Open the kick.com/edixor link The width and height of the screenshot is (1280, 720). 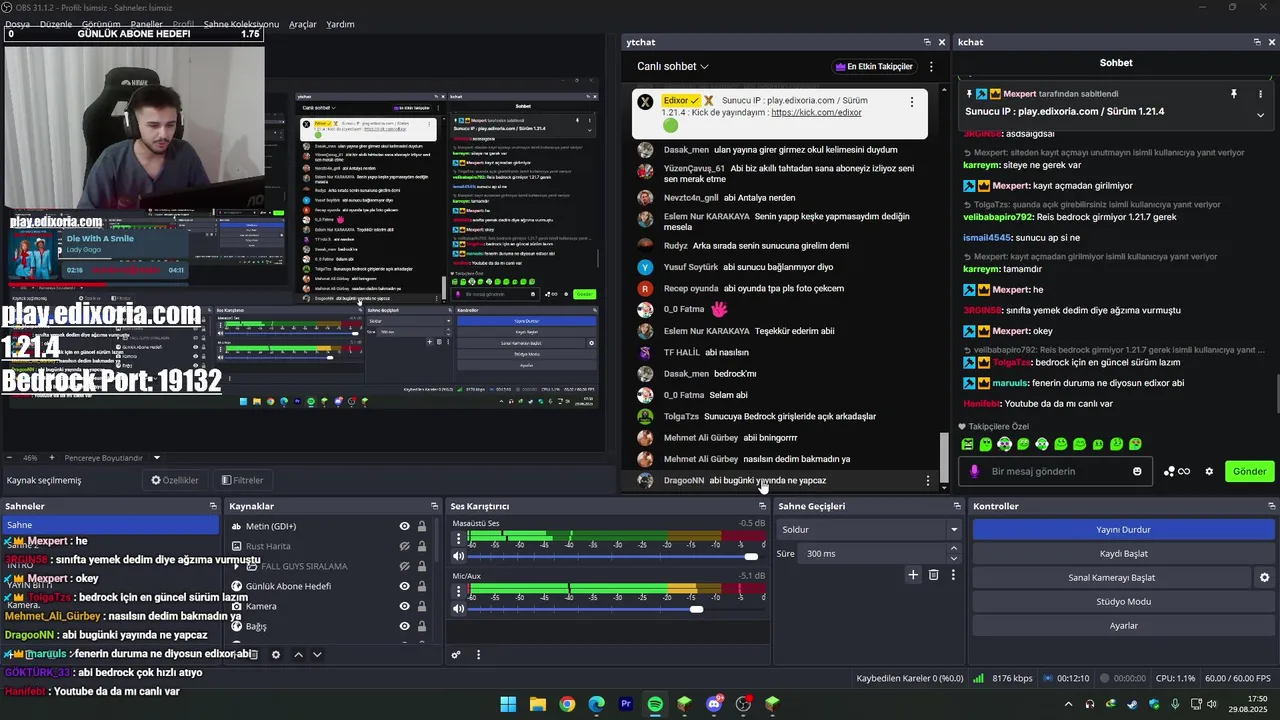pyautogui.click(x=816, y=113)
